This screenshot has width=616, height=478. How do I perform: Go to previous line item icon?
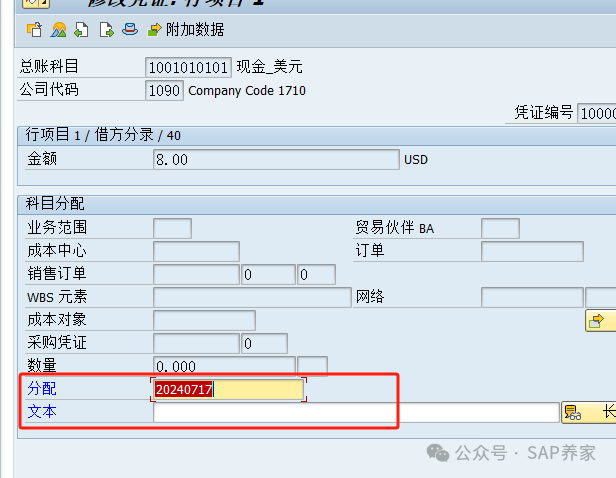click(x=81, y=30)
